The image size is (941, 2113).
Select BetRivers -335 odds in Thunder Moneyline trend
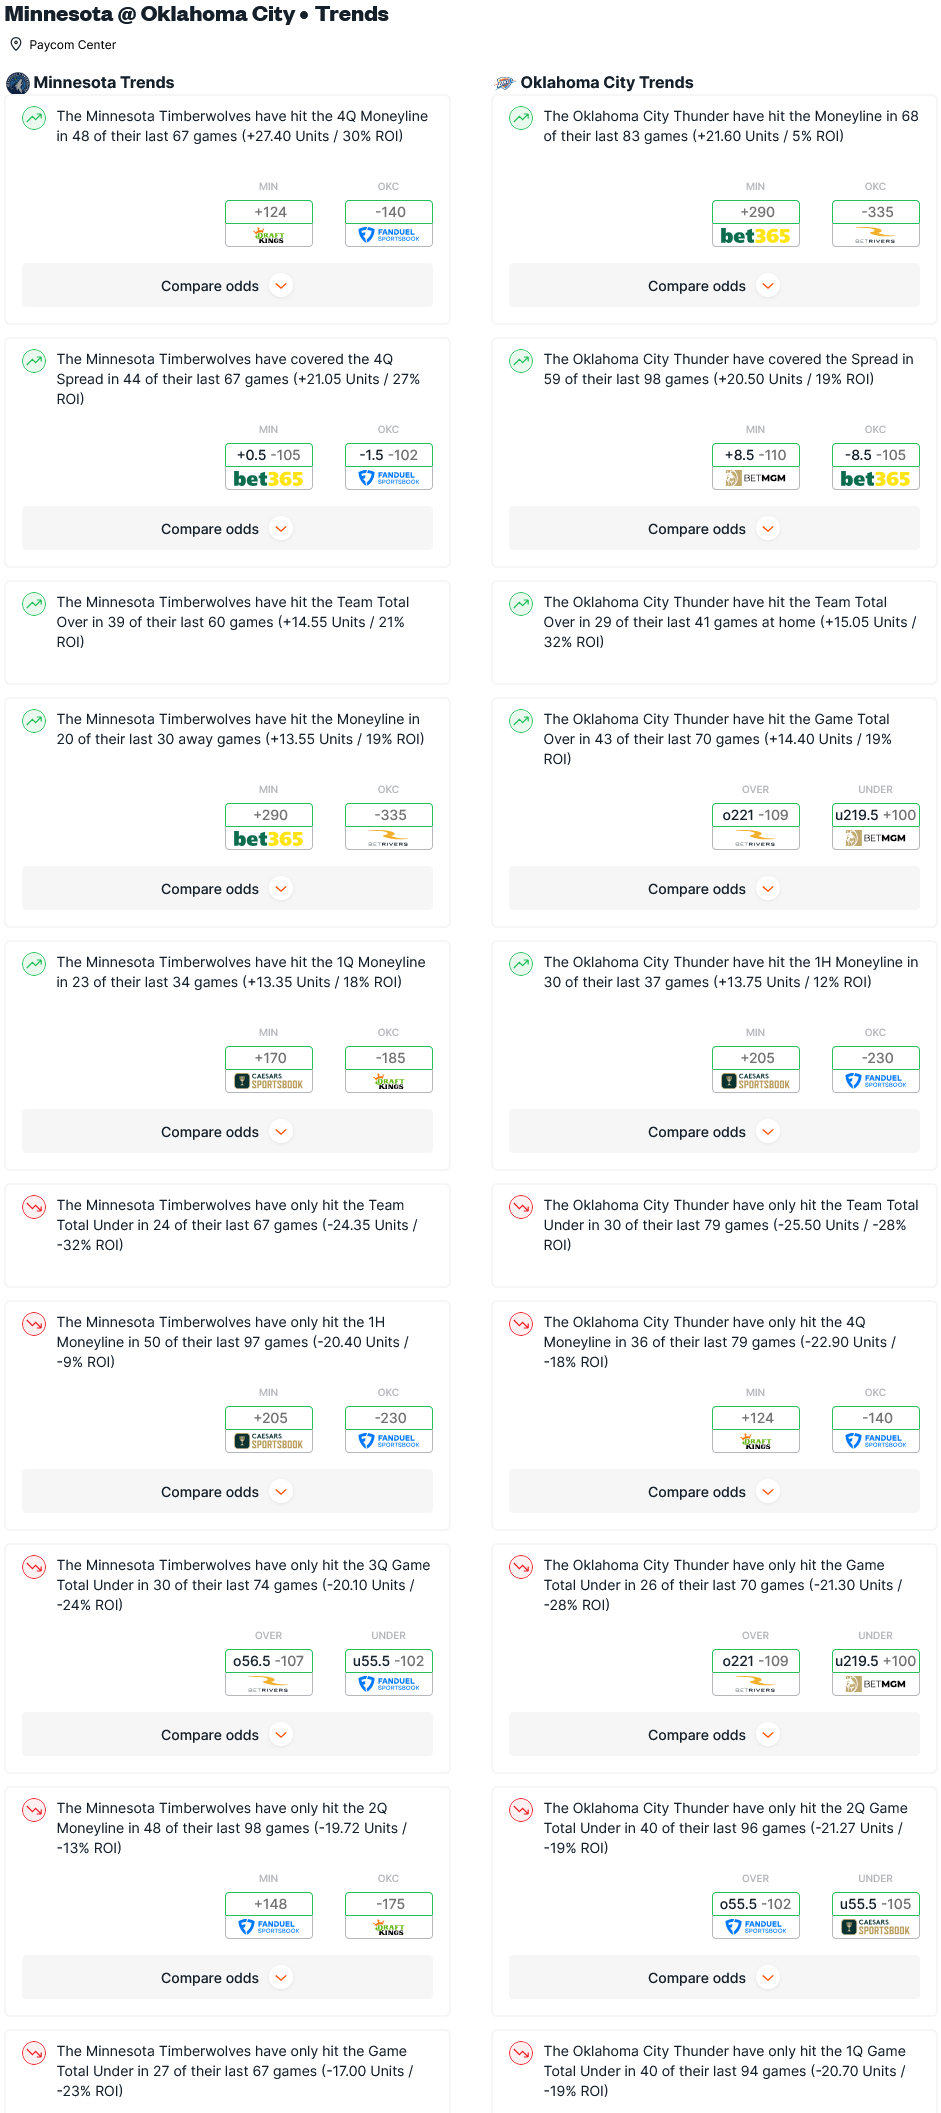876,223
